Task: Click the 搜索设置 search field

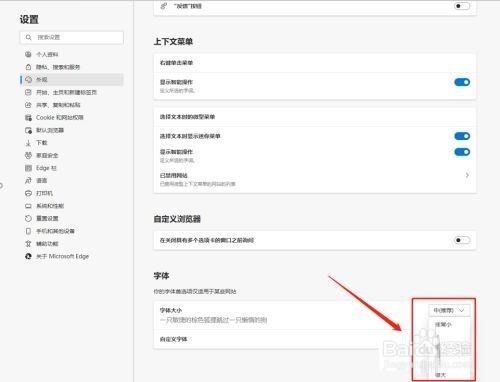Action: tap(72, 37)
